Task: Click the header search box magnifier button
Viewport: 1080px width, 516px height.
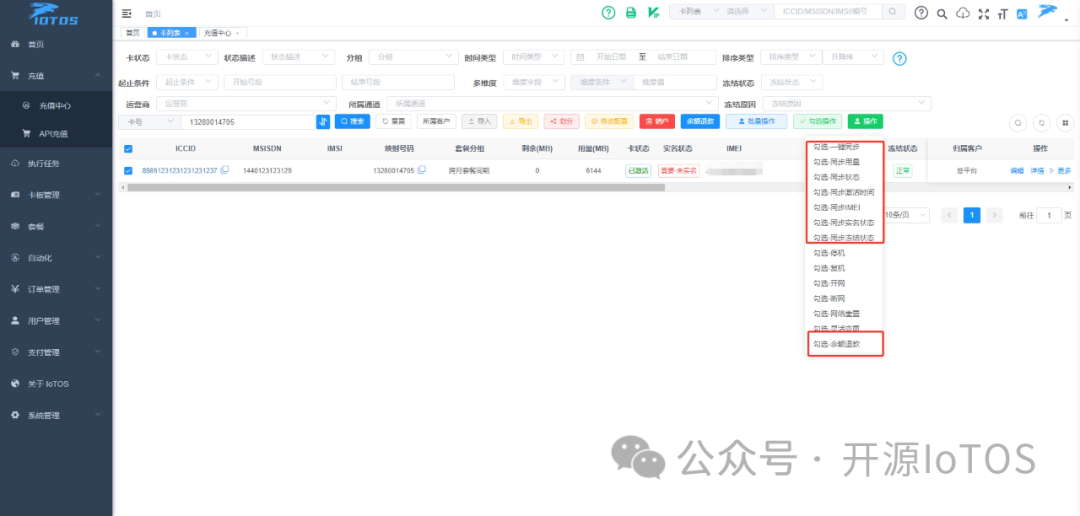Action: pos(893,12)
